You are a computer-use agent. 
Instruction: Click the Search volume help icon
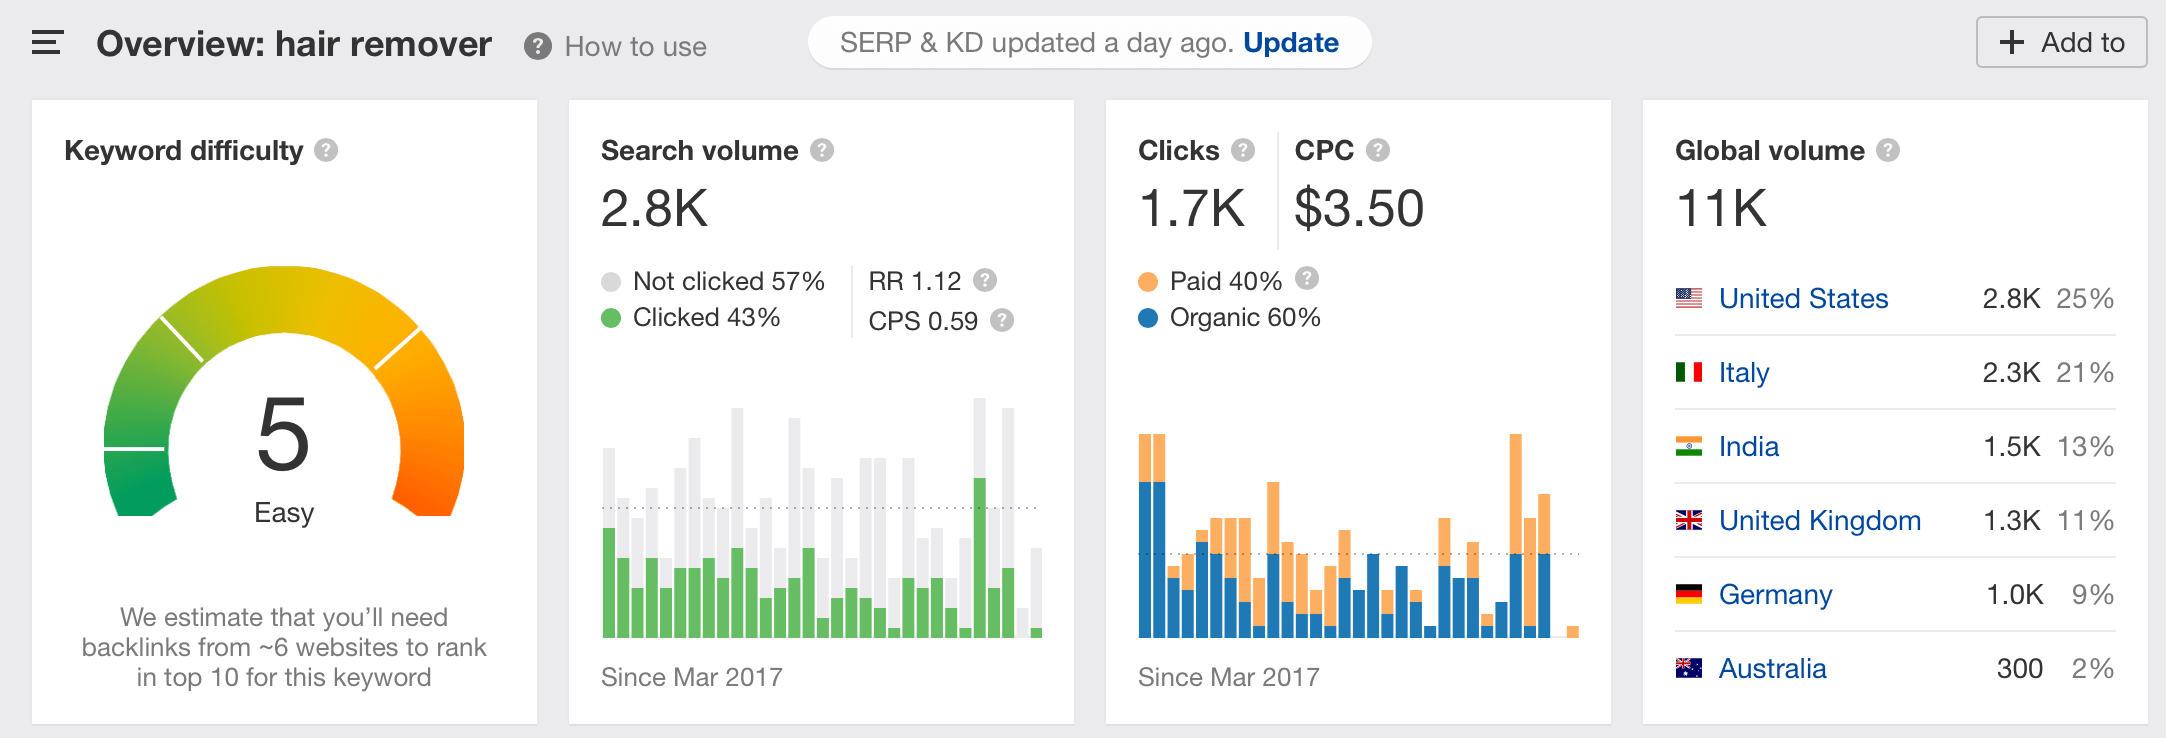pyautogui.click(x=822, y=150)
